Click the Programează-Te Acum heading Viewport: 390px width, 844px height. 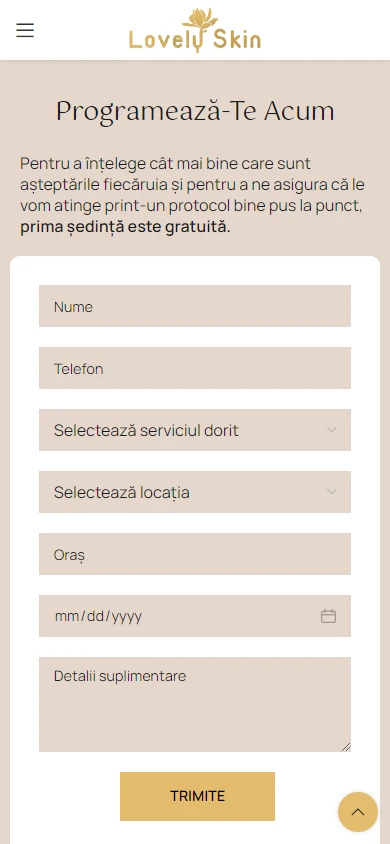pyautogui.click(x=195, y=111)
